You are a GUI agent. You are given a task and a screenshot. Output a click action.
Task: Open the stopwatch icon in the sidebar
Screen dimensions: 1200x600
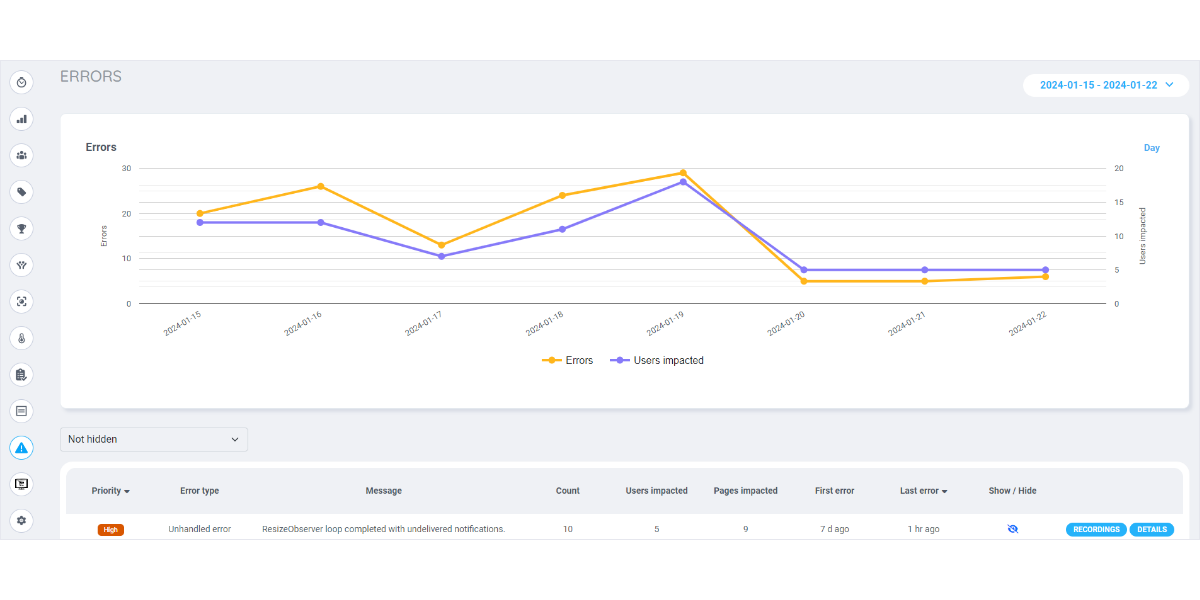[21, 82]
